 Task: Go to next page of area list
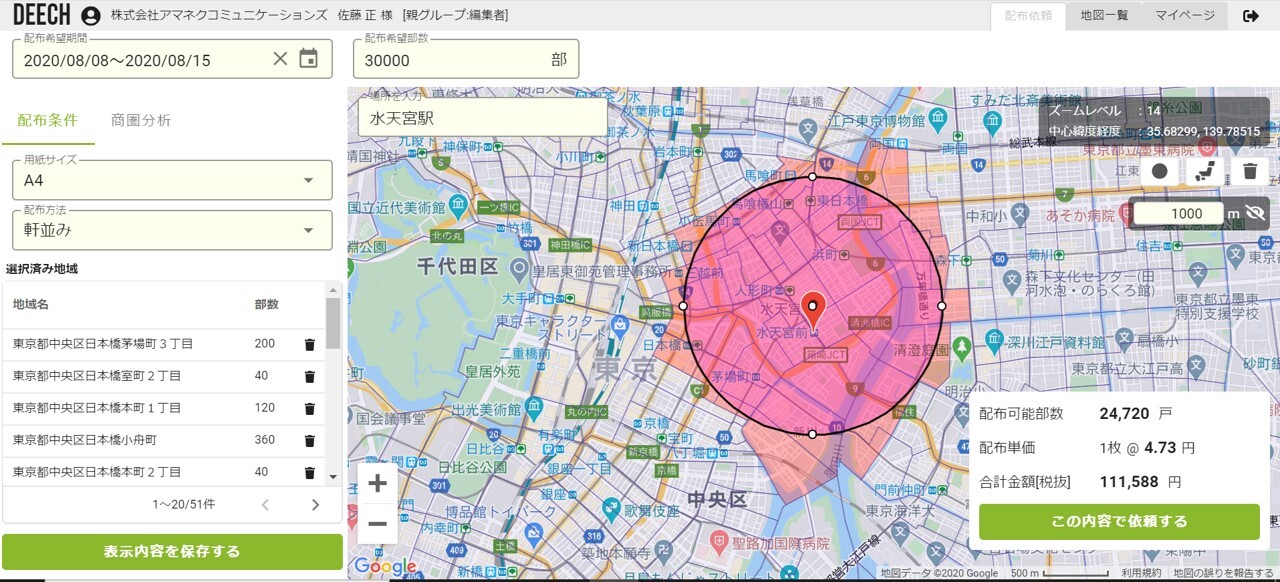pyautogui.click(x=315, y=505)
